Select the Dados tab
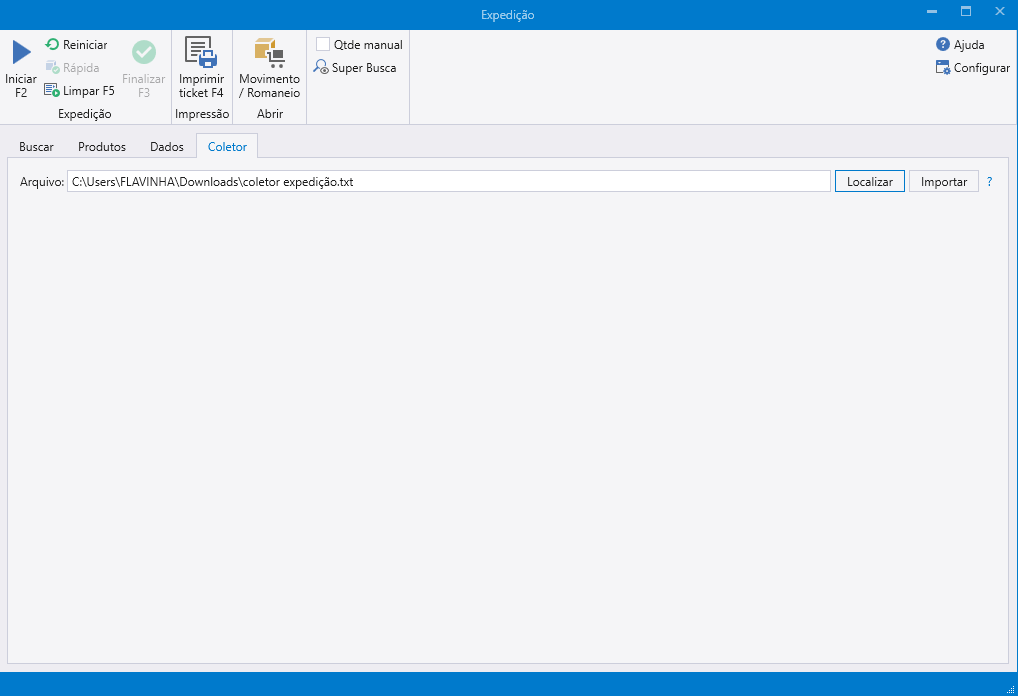The width and height of the screenshot is (1018, 696). click(167, 147)
